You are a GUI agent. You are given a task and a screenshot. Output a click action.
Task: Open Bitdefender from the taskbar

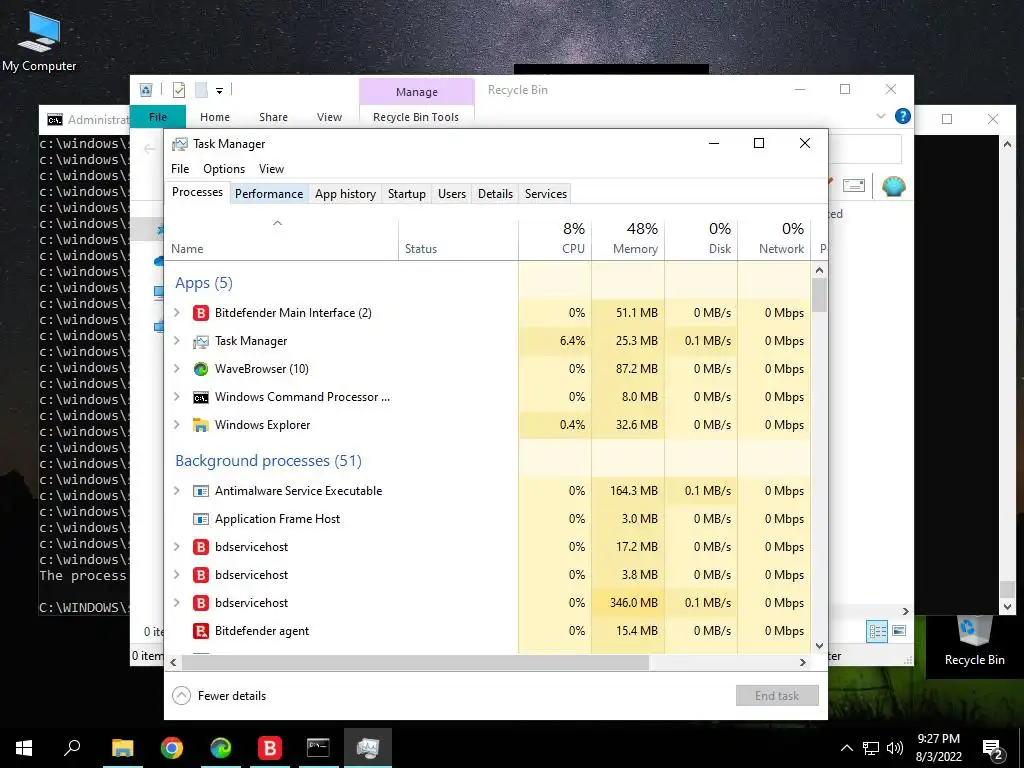click(269, 748)
